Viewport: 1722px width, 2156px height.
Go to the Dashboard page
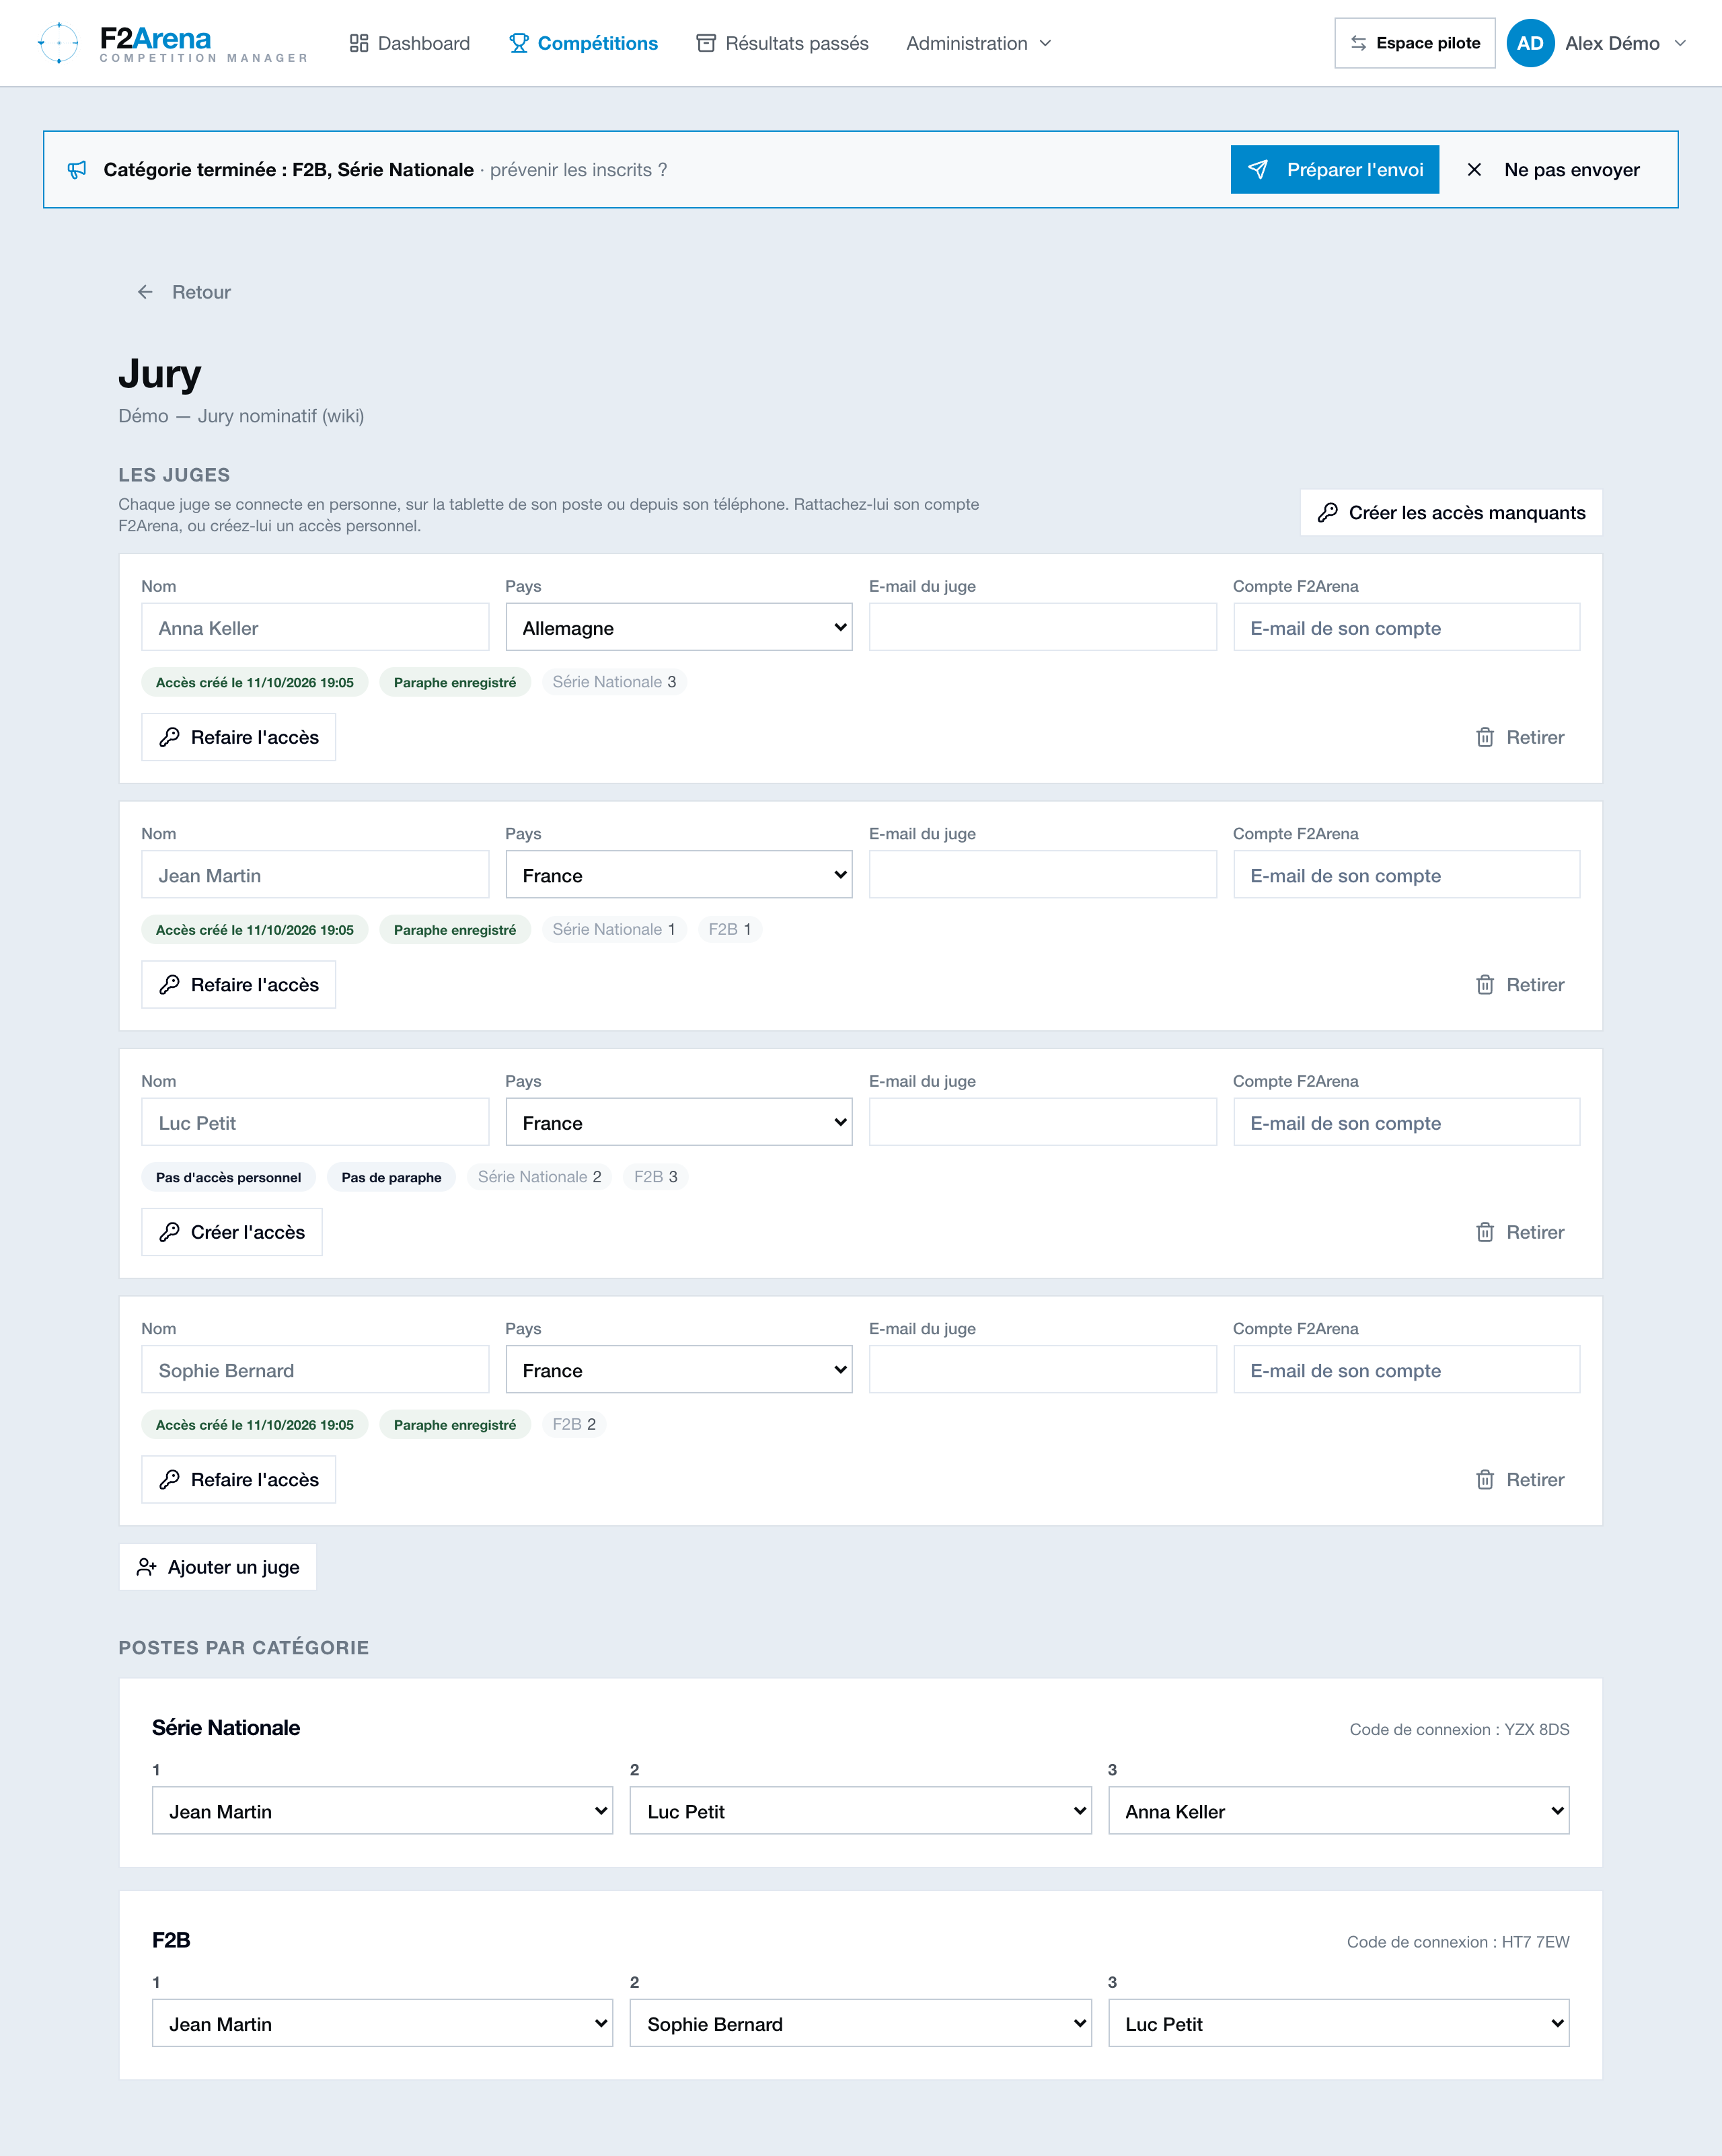pyautogui.click(x=410, y=43)
